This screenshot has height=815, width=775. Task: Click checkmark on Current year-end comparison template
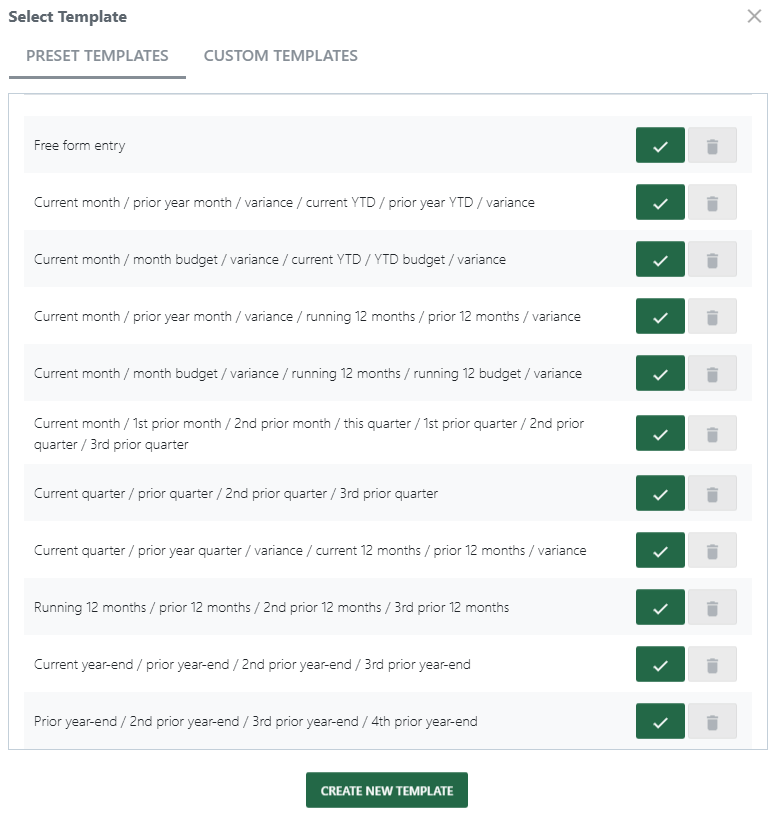[660, 664]
